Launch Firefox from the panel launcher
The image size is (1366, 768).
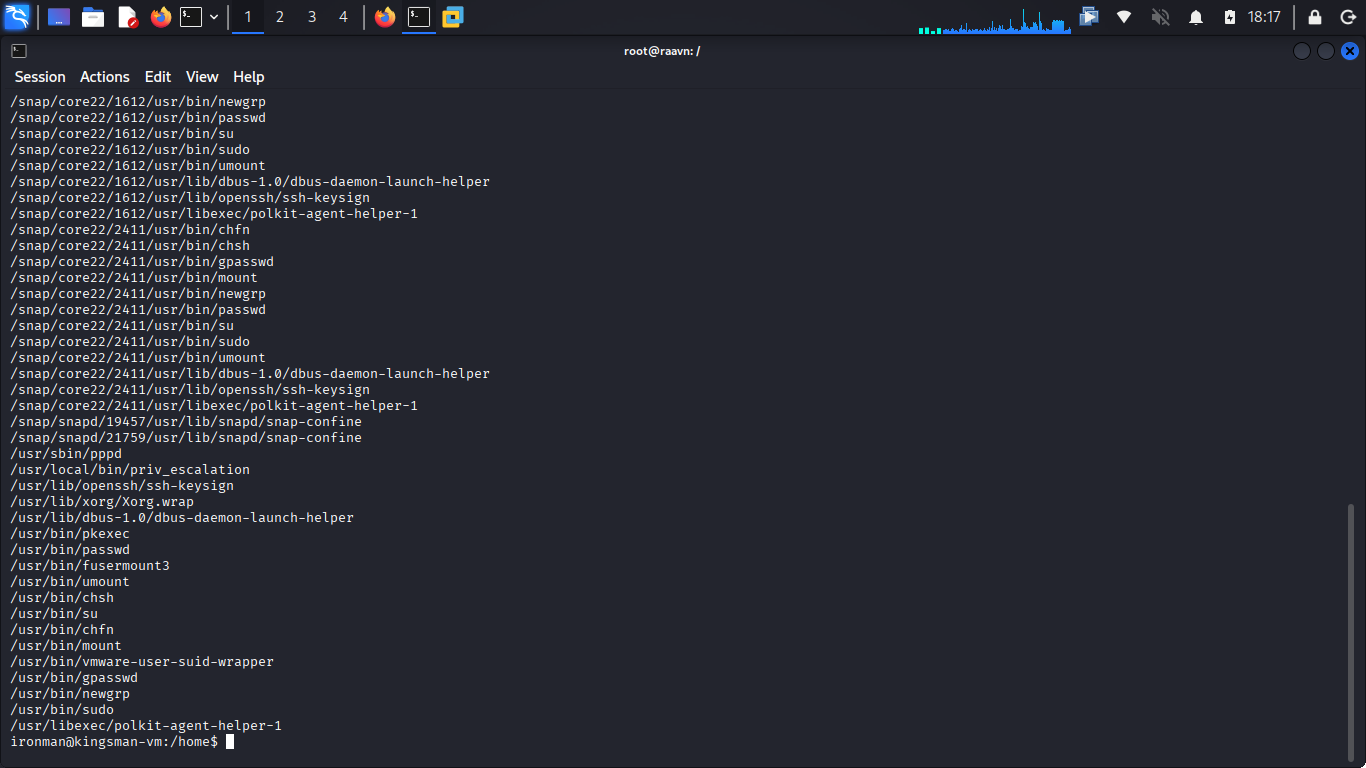161,17
